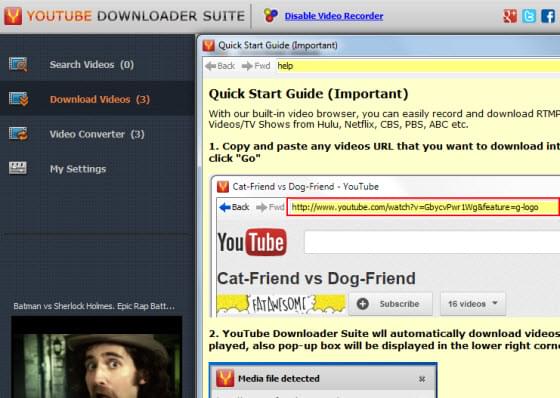Screen dimensions: 560x398
Task: Click the My Settings sidebar icon
Action: pyautogui.click(x=18, y=168)
